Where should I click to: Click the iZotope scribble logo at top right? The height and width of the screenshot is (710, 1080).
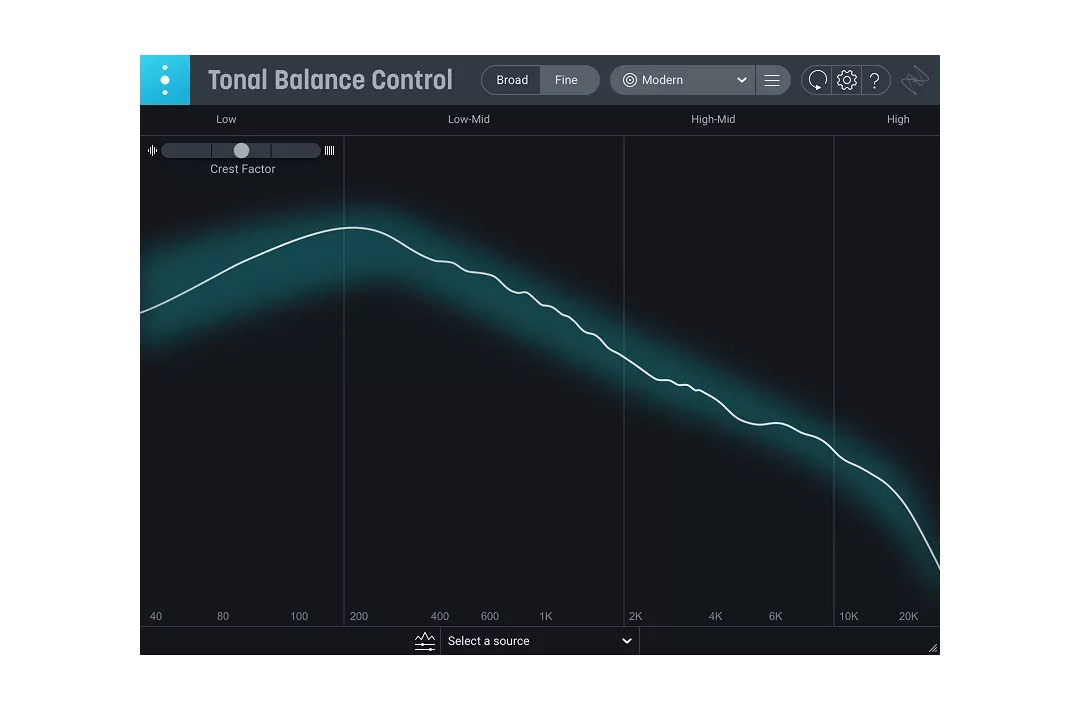[x=915, y=80]
